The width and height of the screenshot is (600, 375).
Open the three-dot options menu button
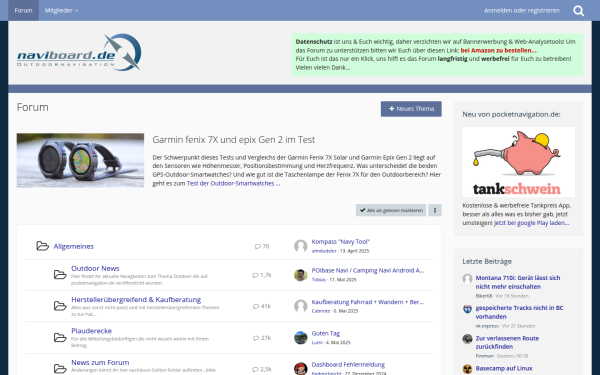click(x=435, y=210)
